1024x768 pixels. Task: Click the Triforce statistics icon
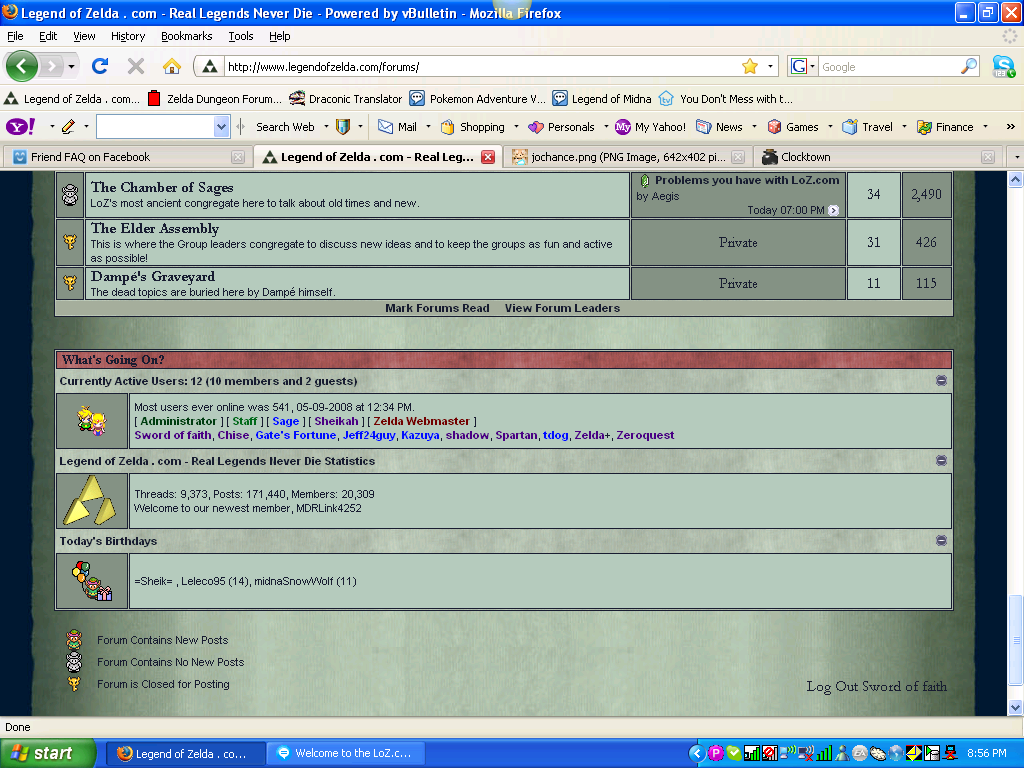click(x=91, y=501)
